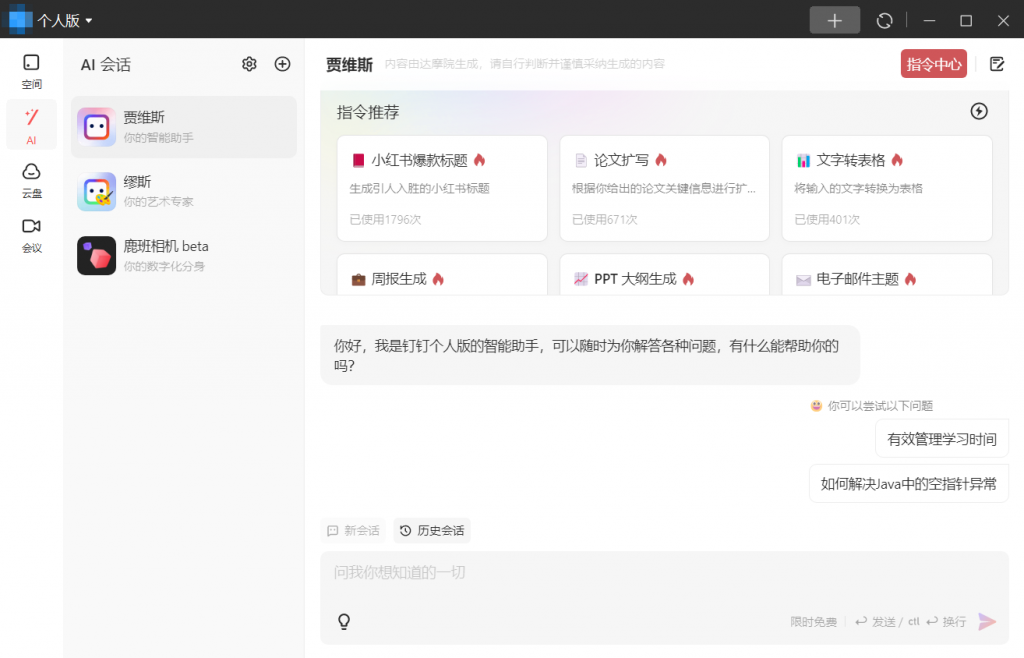This screenshot has height=658, width=1024.
Task: Open the 会议 meeting icon
Action: point(31,235)
